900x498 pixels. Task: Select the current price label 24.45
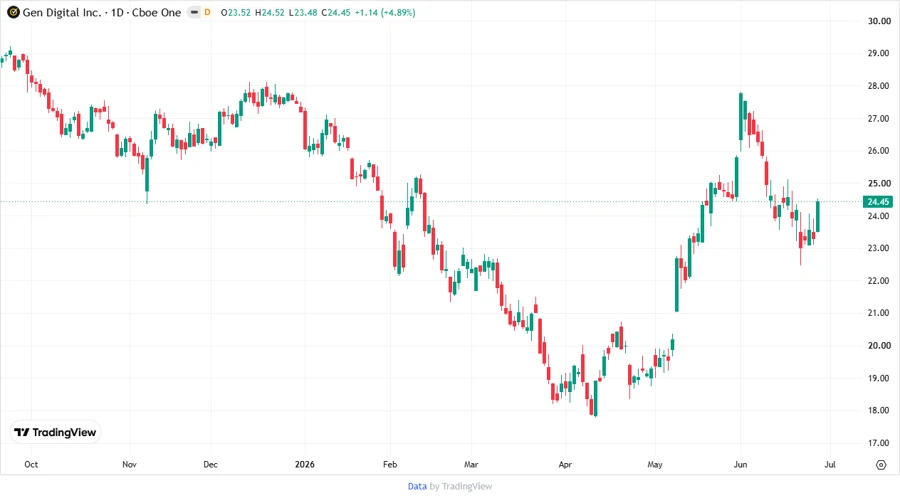[x=878, y=201]
